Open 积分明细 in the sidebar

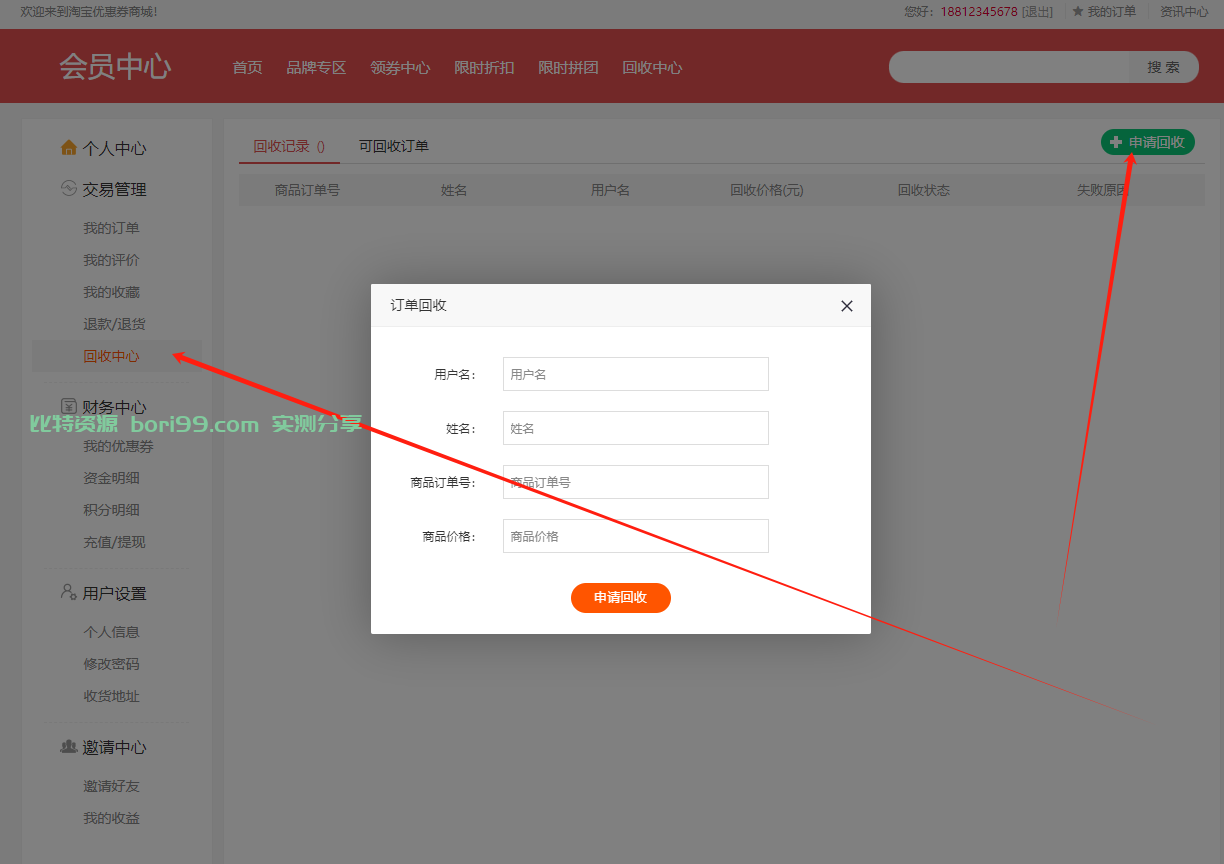111,510
